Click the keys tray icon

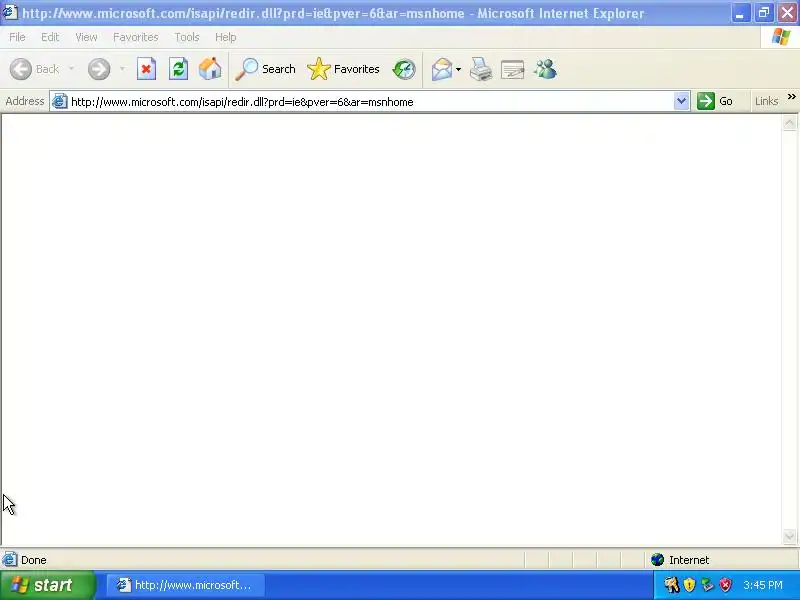pyautogui.click(x=671, y=585)
